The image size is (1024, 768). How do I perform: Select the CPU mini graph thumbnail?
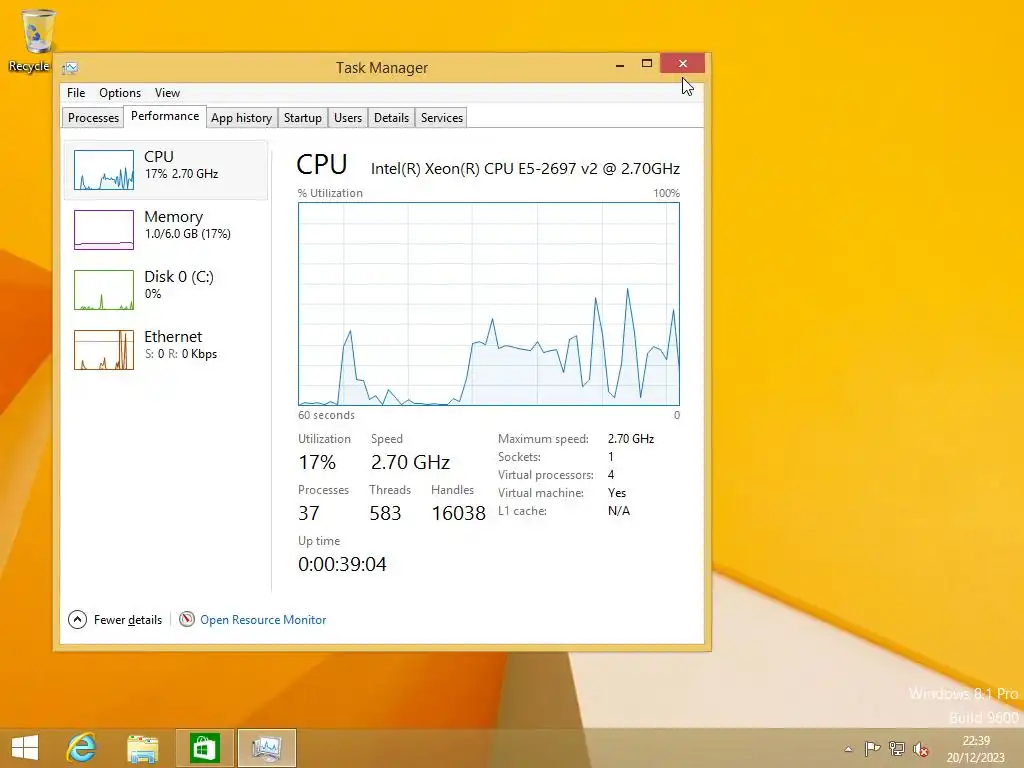pos(104,170)
